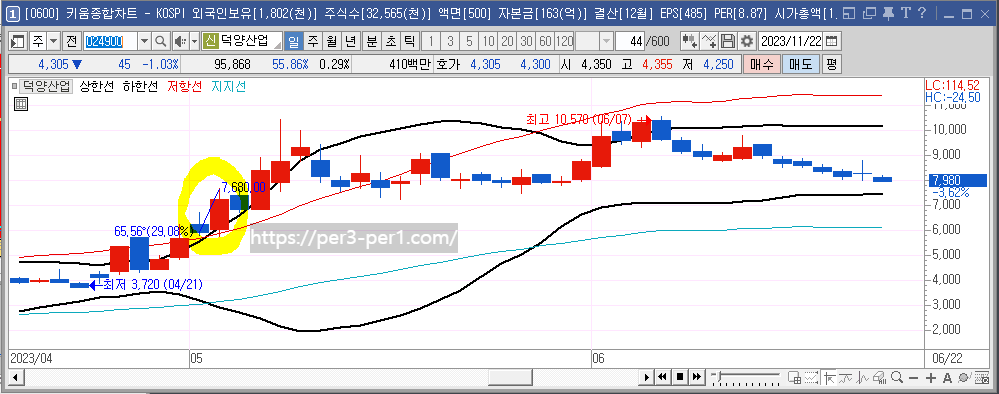The width and height of the screenshot is (999, 394).
Task: Open the dropdown to the right of 120
Action: tap(606, 41)
